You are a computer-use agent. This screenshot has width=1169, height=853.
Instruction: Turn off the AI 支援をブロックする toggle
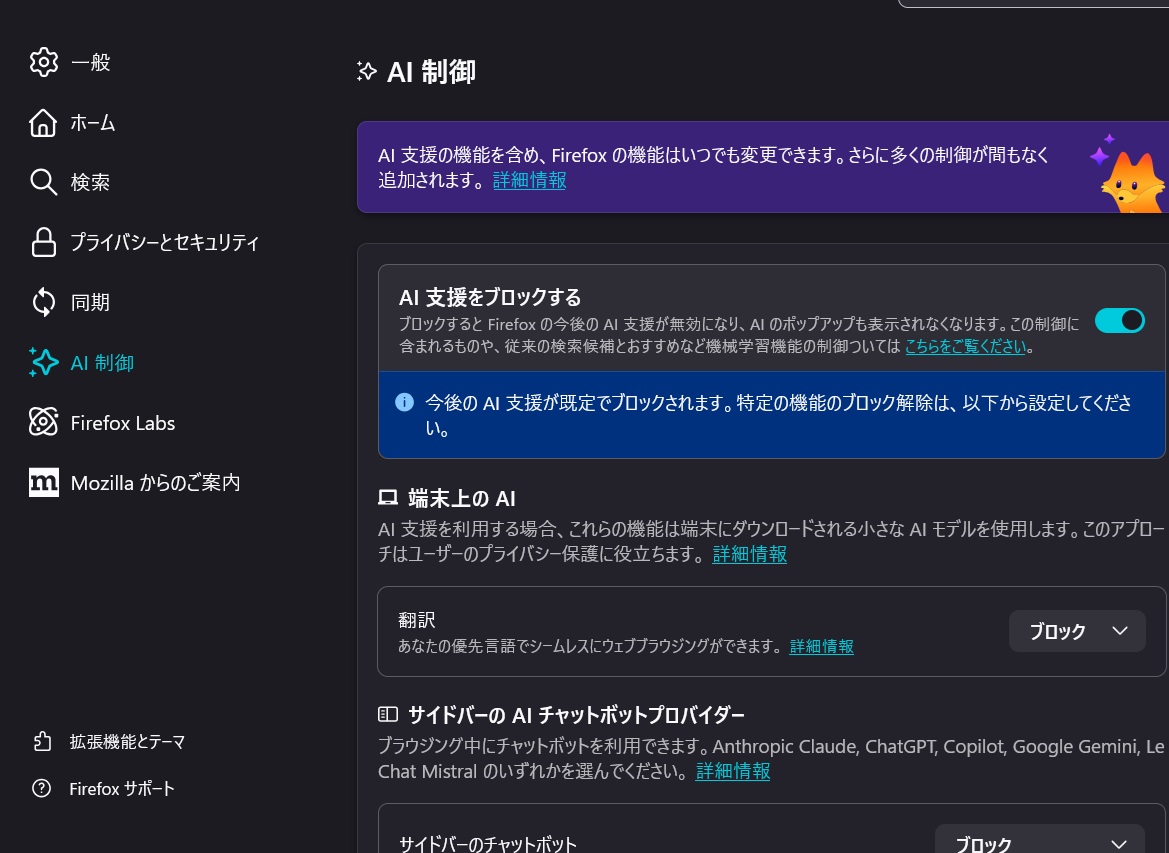(1120, 320)
